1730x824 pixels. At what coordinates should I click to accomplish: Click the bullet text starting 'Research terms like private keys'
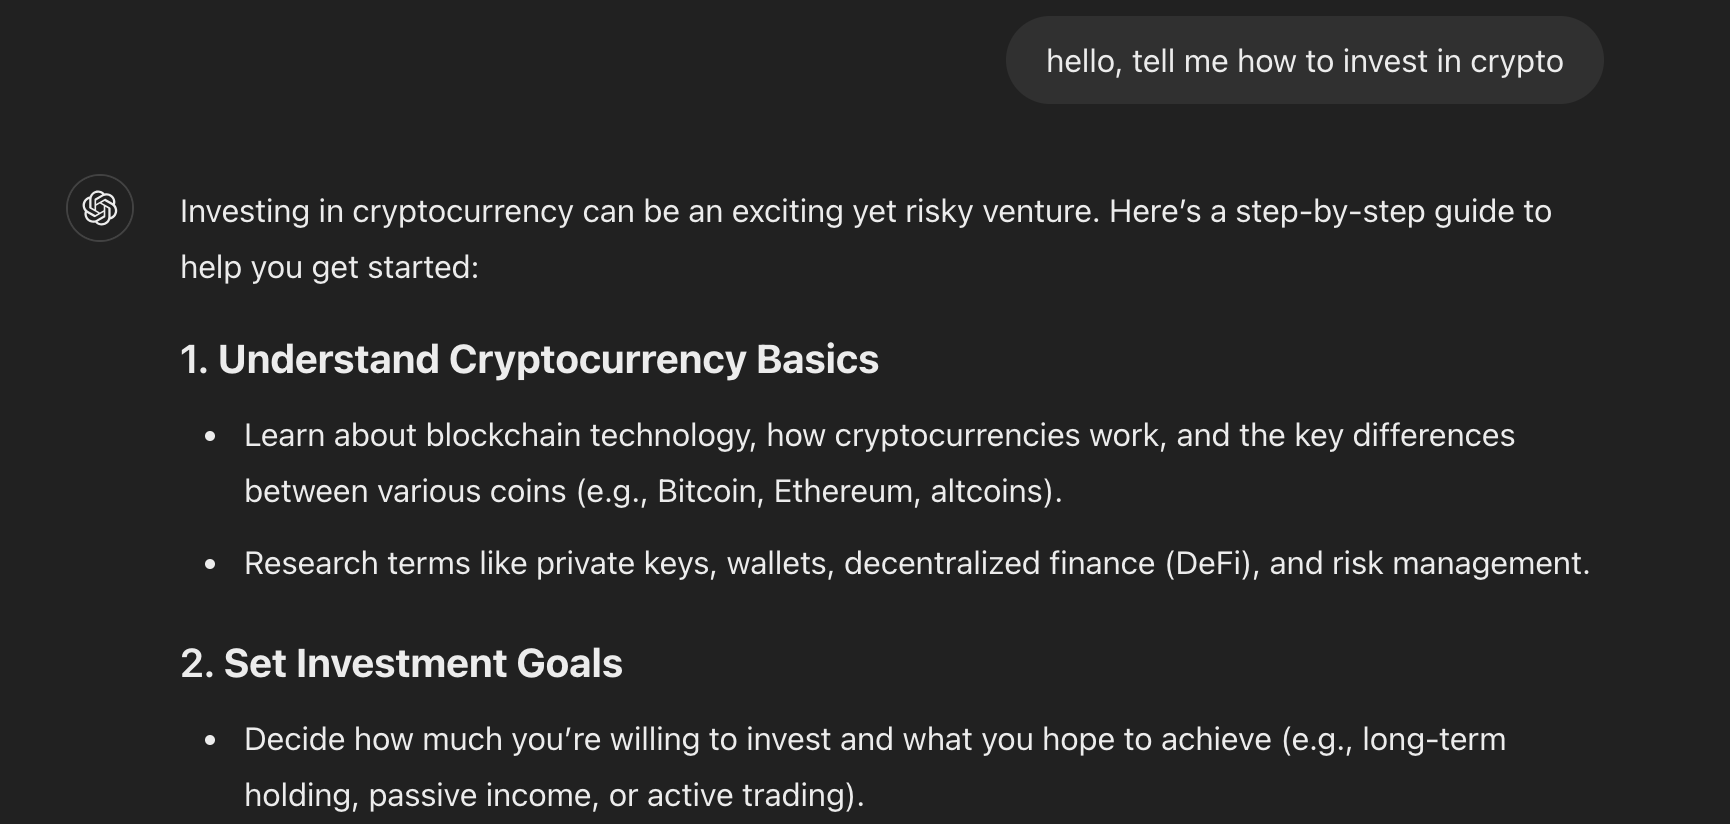point(917,564)
